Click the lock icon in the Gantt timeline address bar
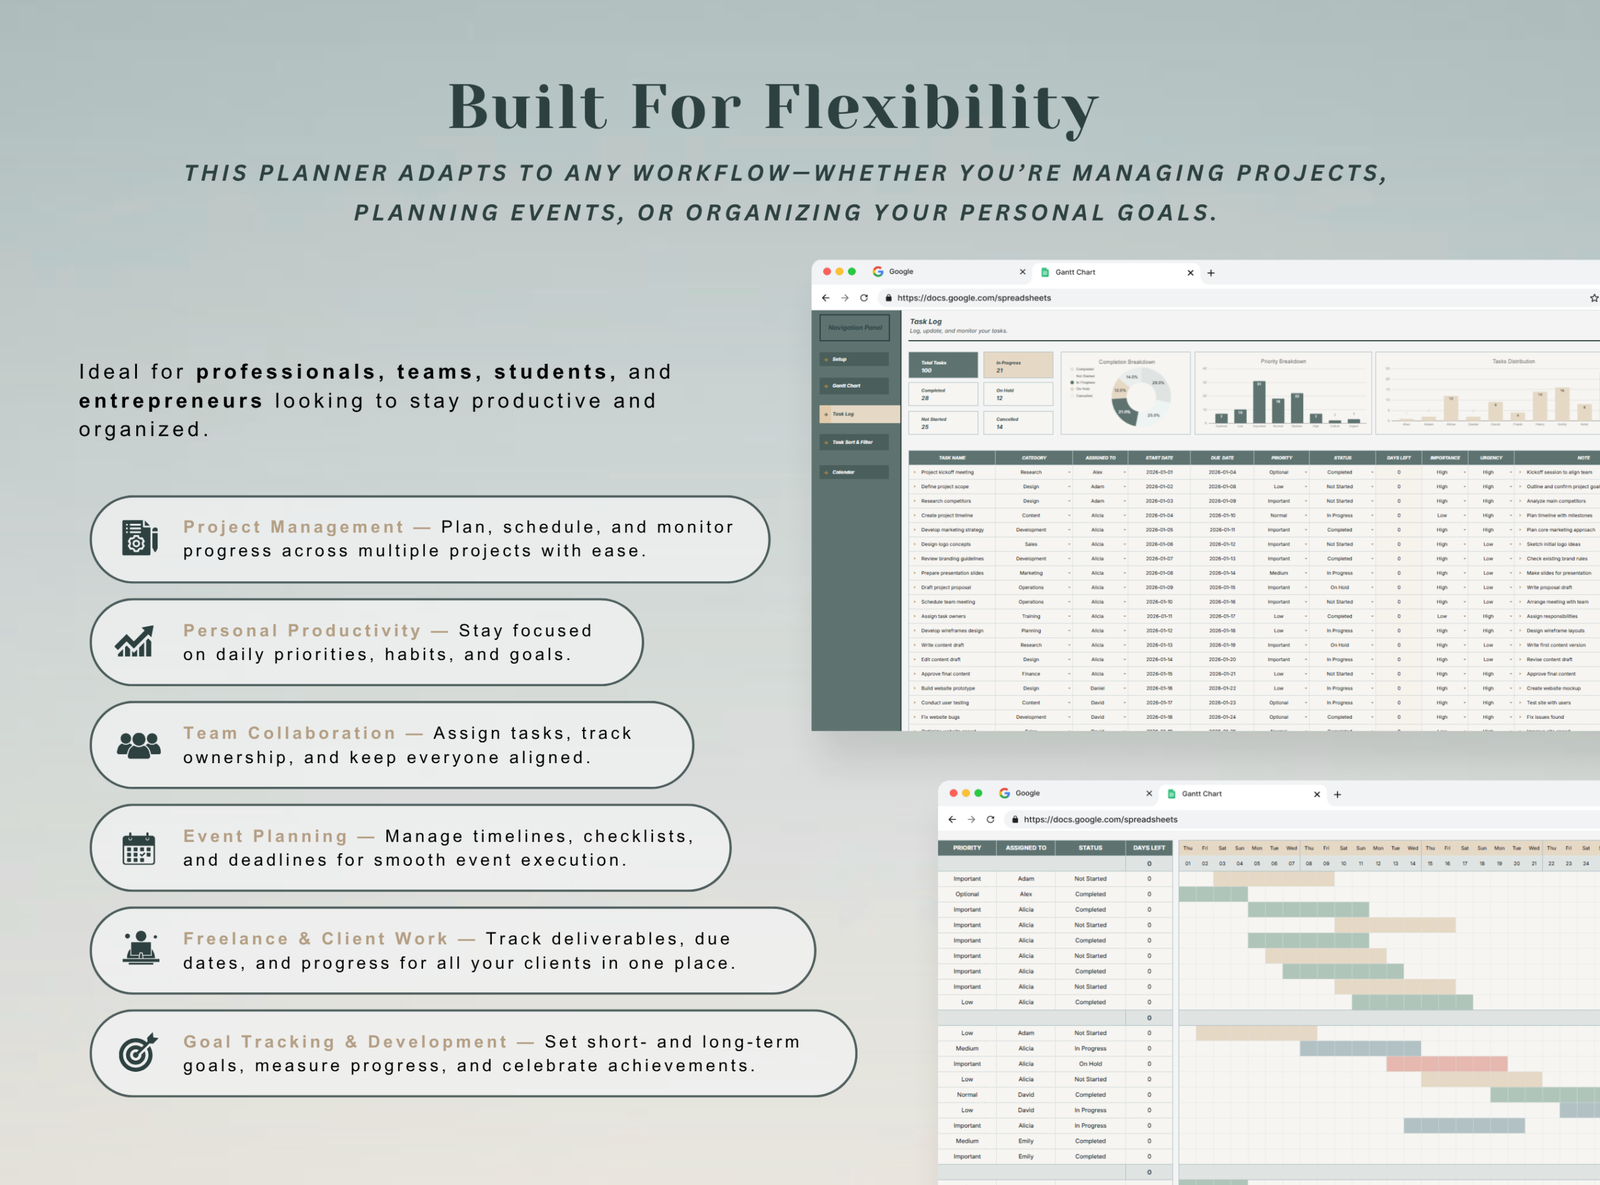This screenshot has width=1600, height=1185. coord(1015,819)
